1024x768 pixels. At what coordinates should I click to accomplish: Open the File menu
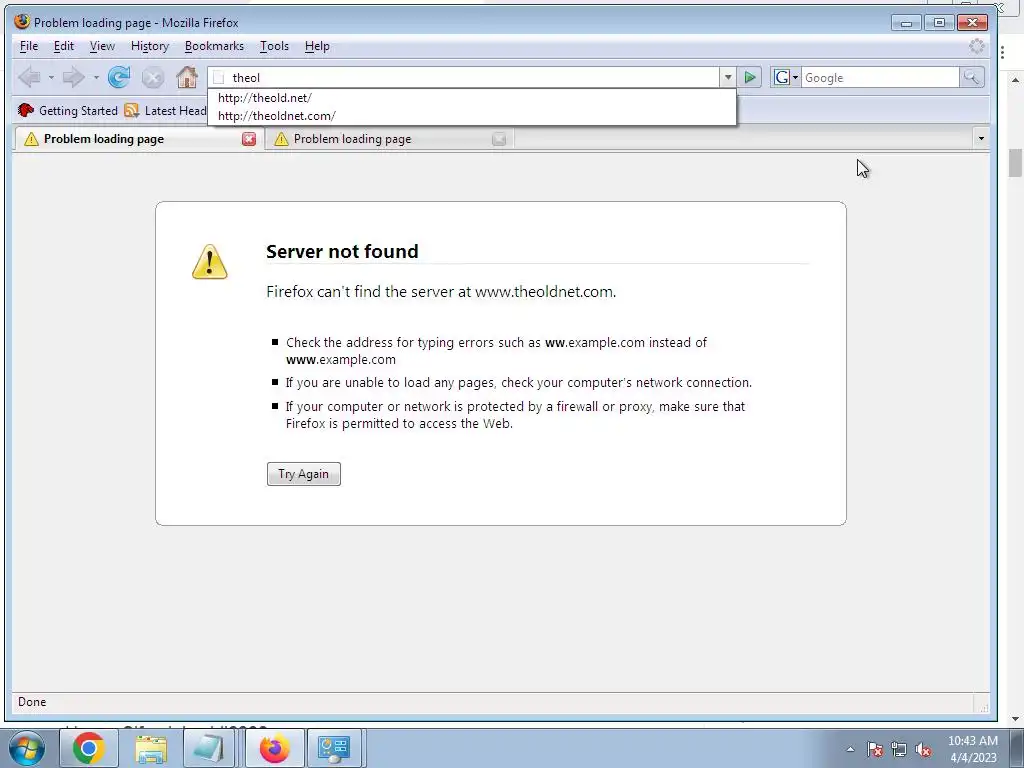(x=29, y=46)
